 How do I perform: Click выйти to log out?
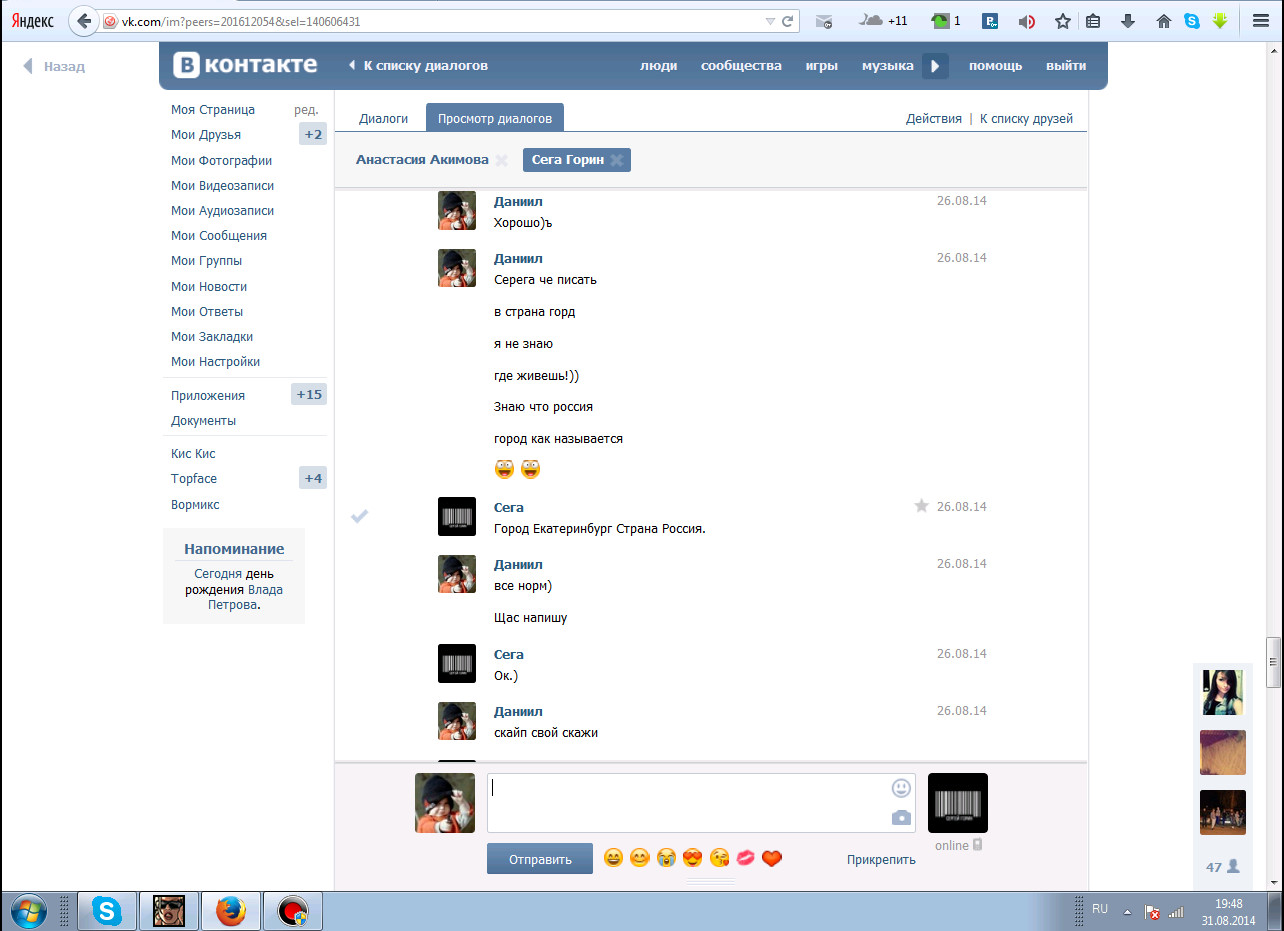coord(1066,65)
